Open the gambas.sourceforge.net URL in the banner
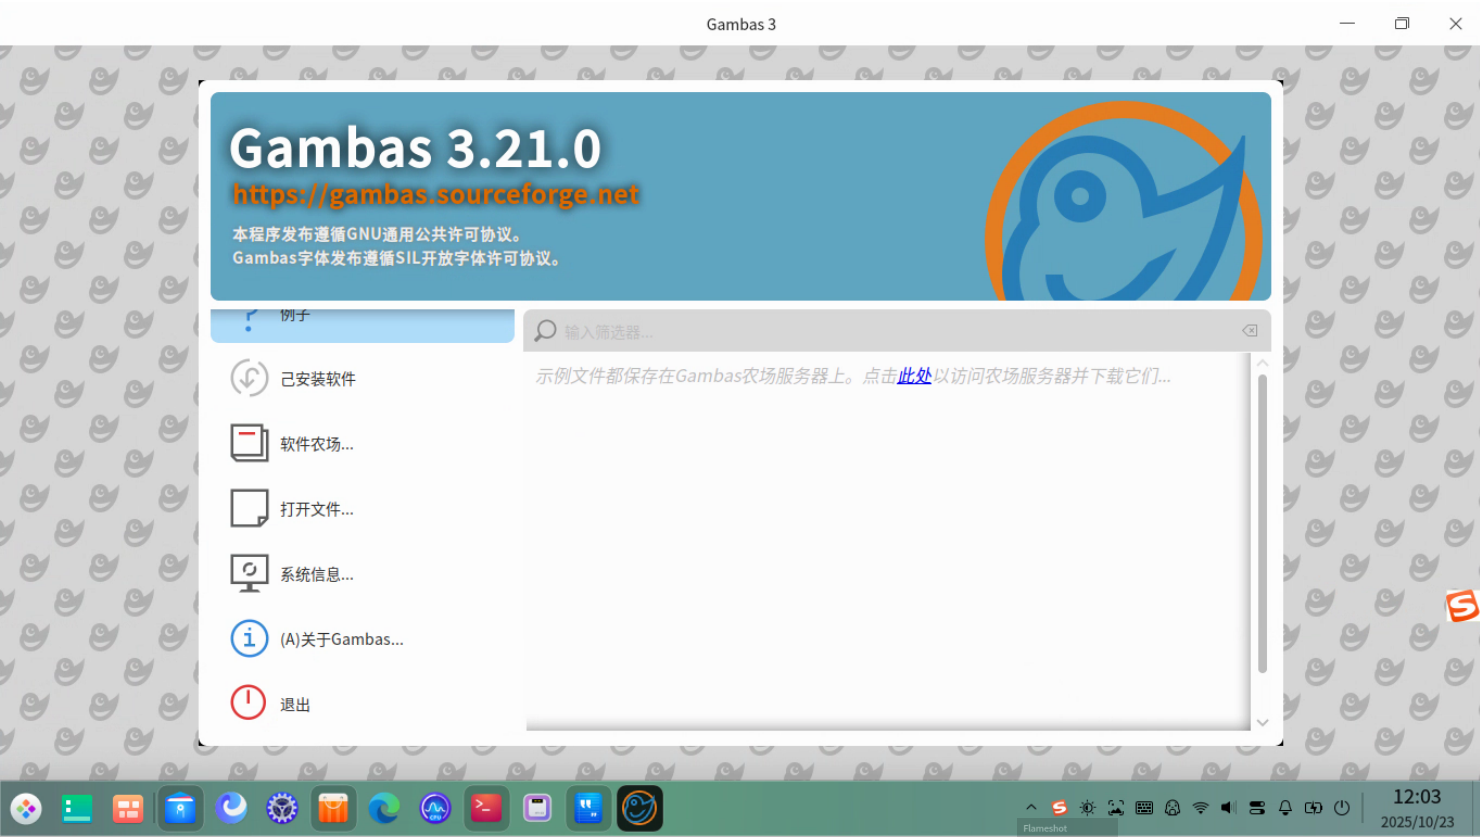Viewport: 1480px width, 837px height. click(435, 194)
